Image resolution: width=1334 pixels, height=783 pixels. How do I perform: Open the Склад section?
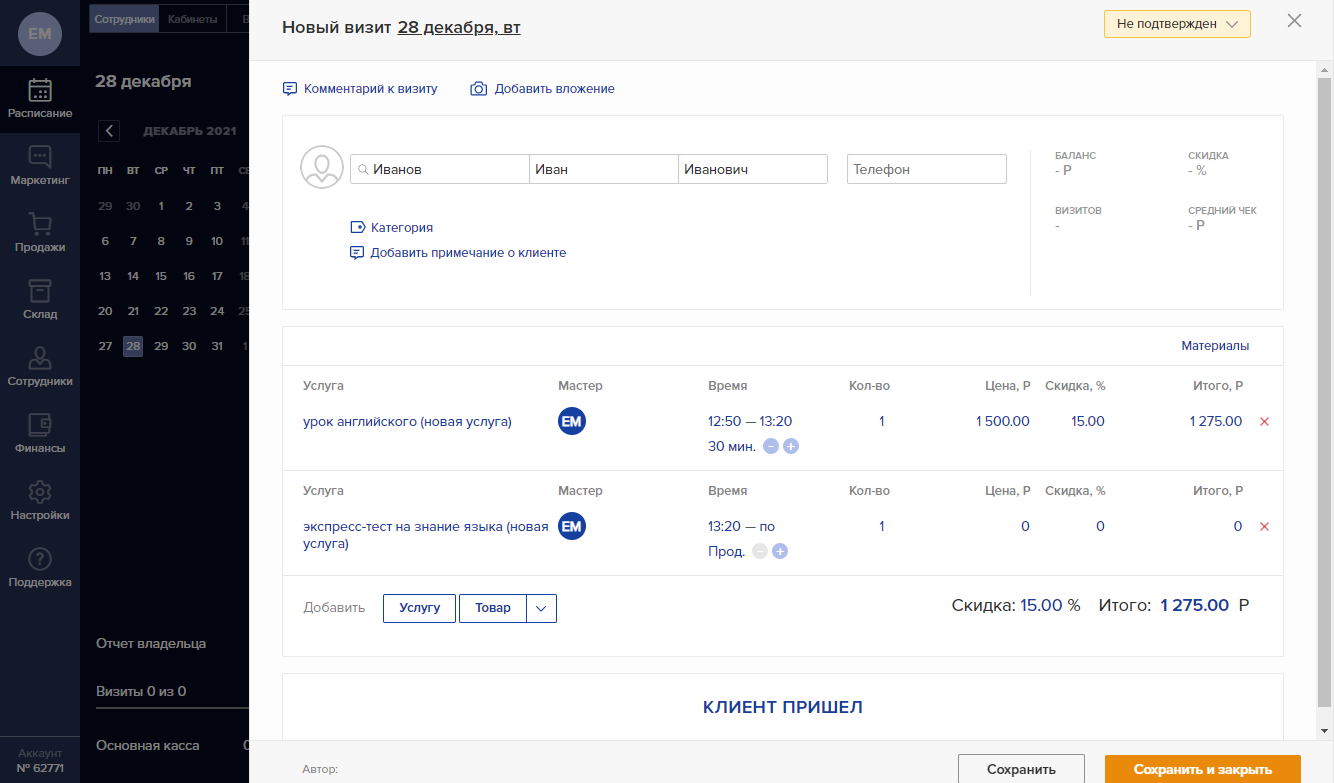[40, 300]
